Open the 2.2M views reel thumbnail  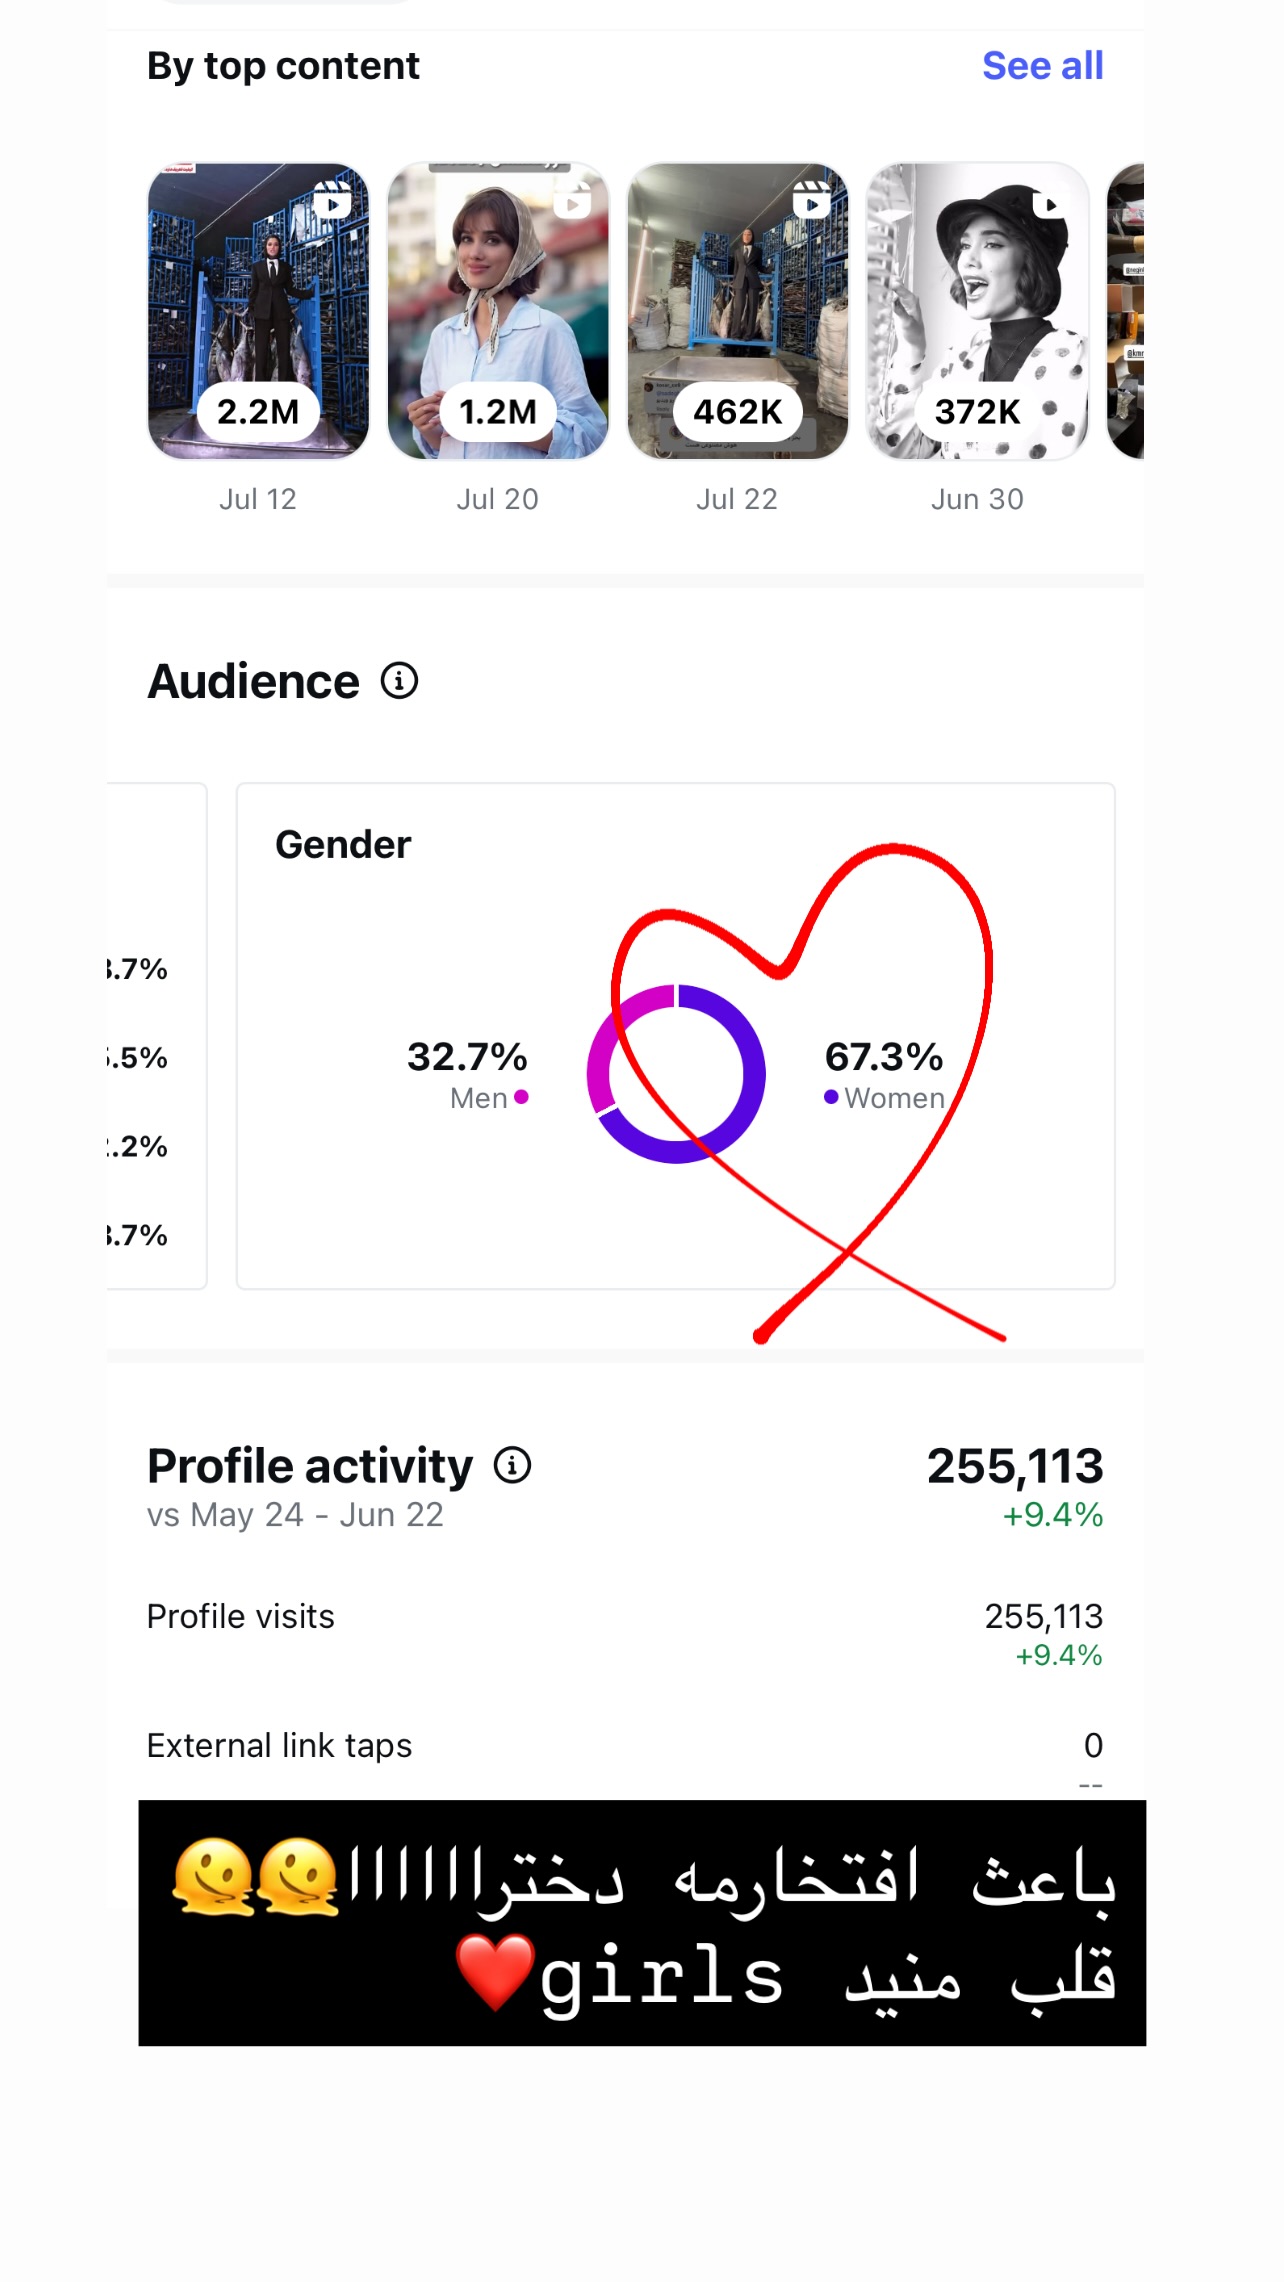coord(258,311)
